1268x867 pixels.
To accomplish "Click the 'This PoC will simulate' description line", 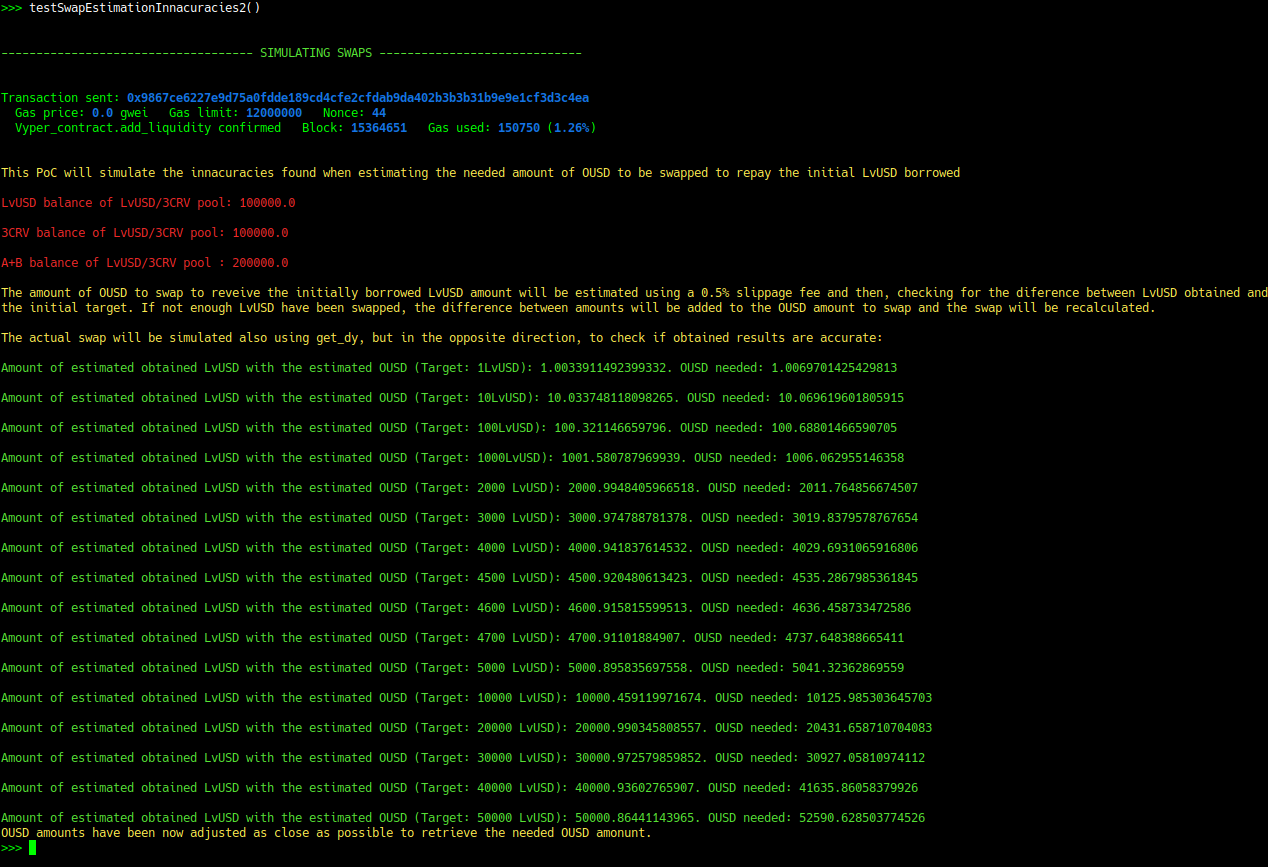I will (x=481, y=173).
